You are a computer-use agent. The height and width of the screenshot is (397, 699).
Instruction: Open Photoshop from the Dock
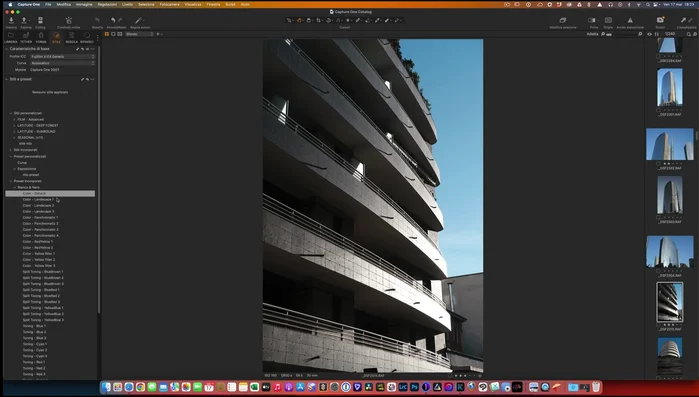click(x=414, y=387)
